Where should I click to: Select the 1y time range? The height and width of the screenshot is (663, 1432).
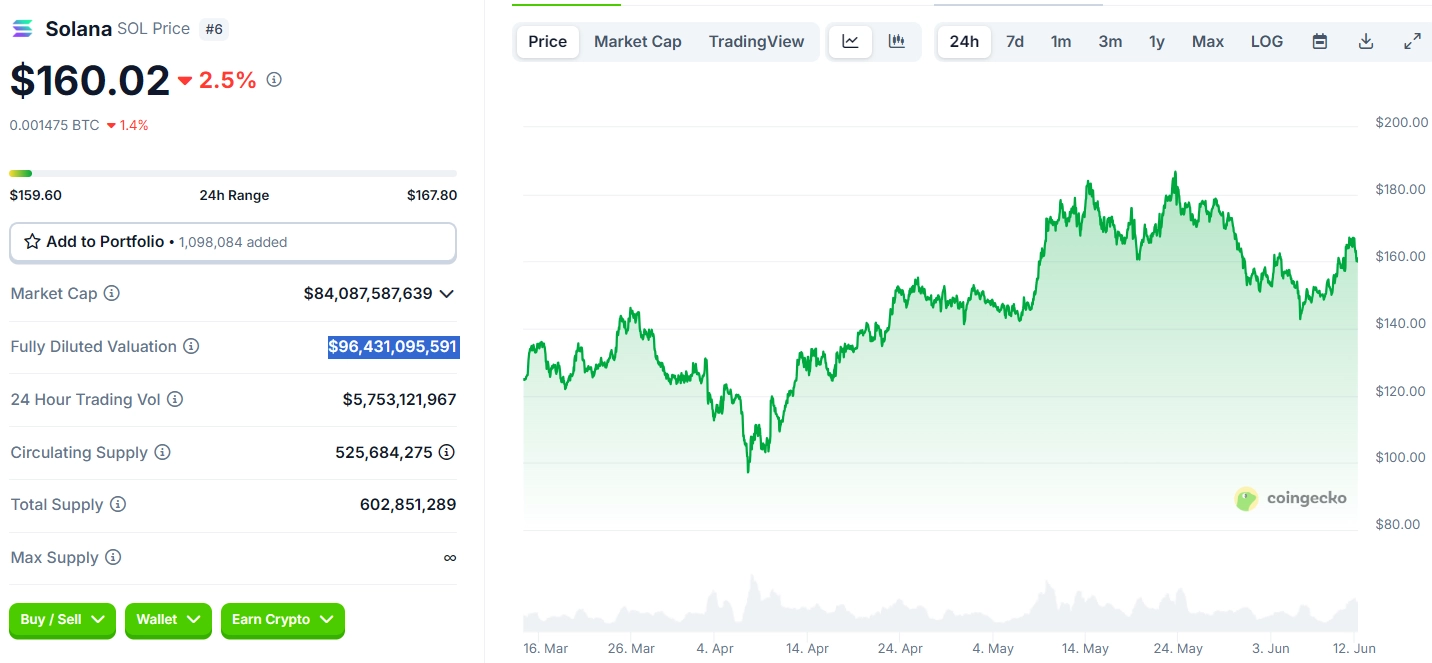tap(1157, 42)
